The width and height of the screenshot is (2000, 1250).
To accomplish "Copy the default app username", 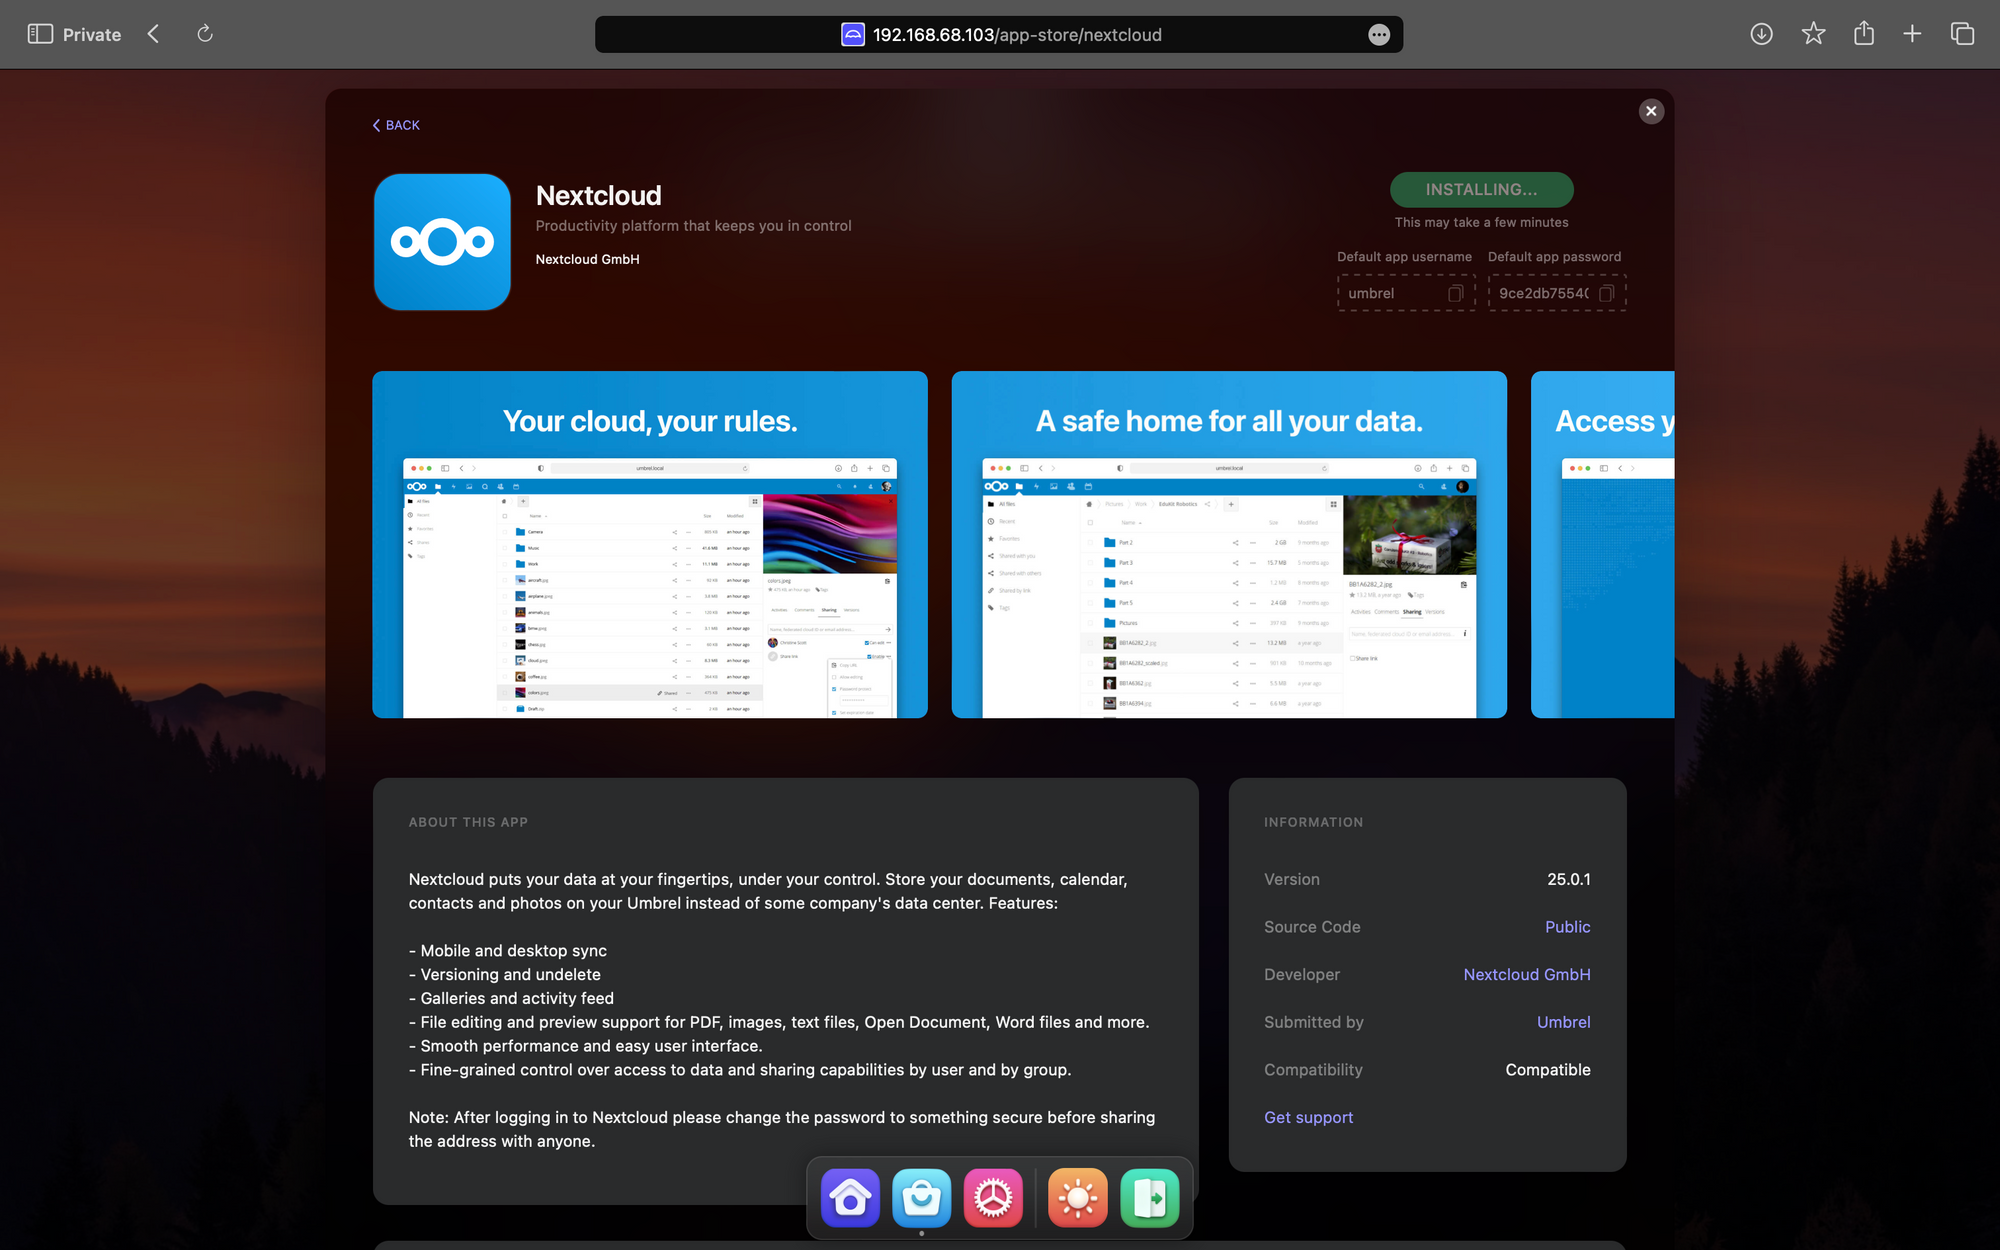I will coord(1456,293).
